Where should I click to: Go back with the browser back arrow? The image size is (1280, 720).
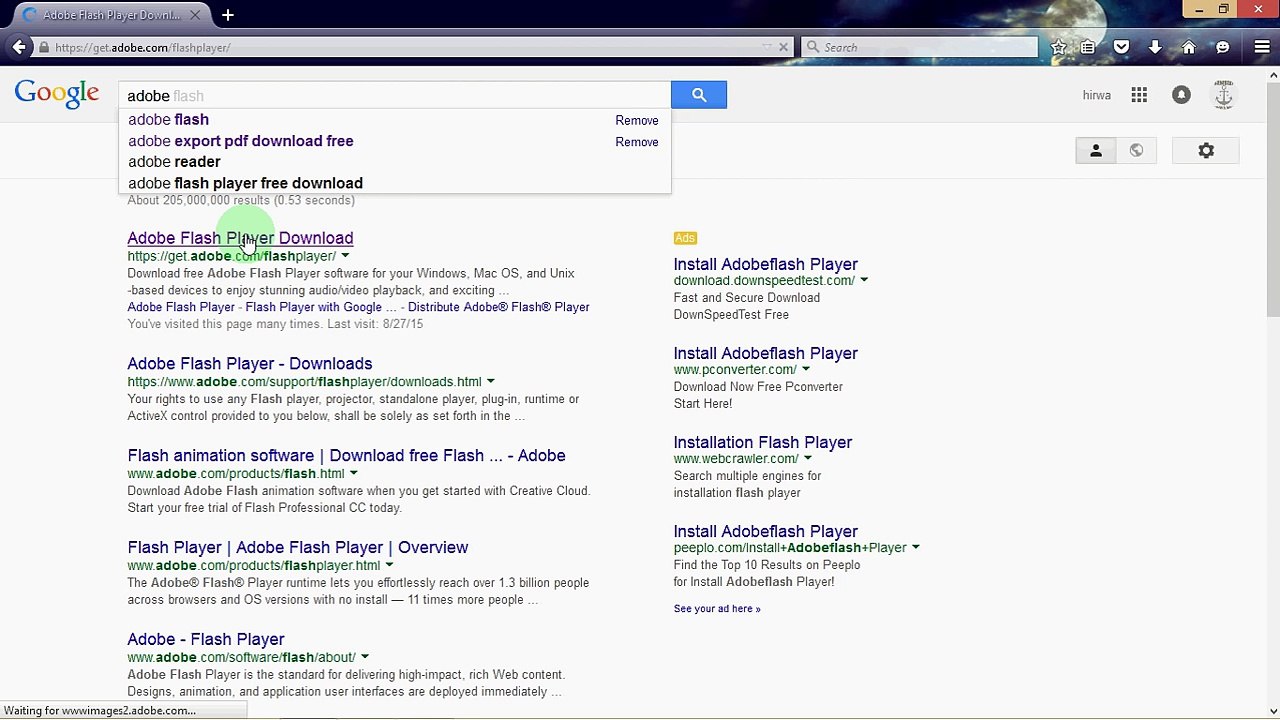coord(19,47)
